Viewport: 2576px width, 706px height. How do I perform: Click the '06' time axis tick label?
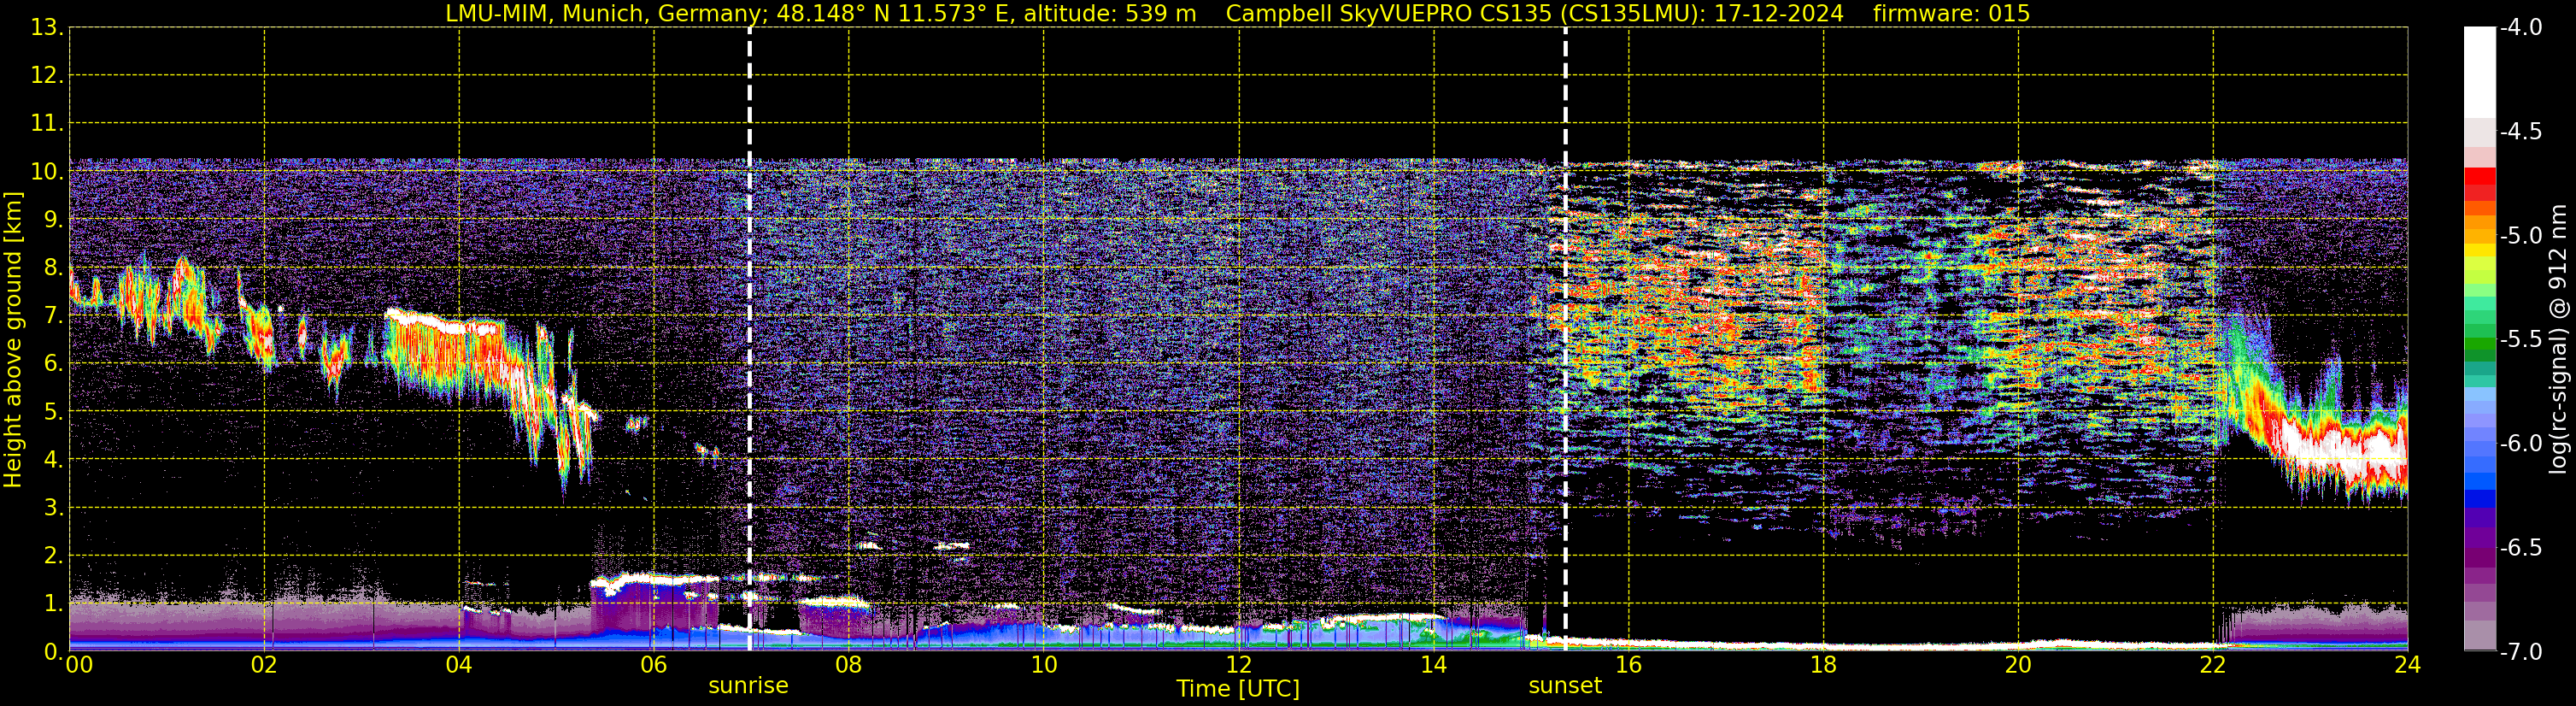click(x=654, y=665)
